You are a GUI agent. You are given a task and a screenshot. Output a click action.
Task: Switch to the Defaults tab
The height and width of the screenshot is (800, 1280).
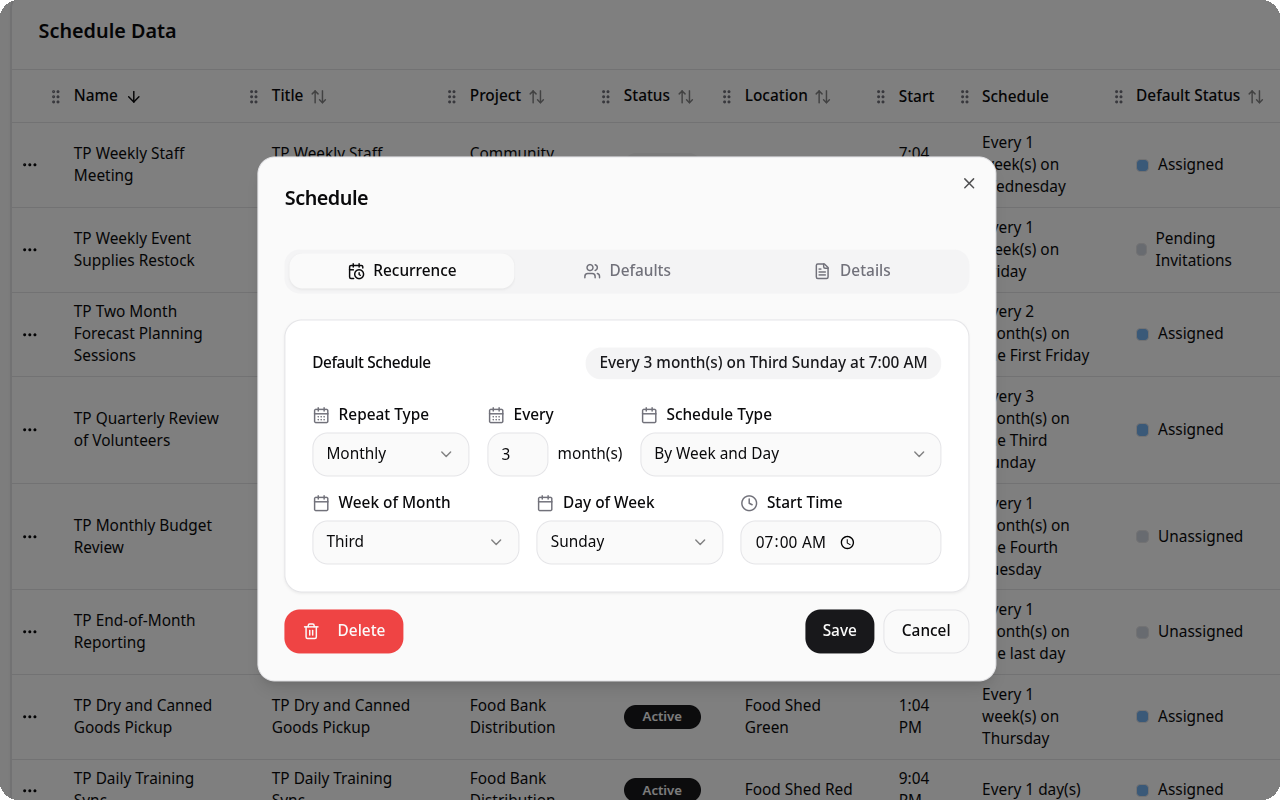pyautogui.click(x=627, y=270)
